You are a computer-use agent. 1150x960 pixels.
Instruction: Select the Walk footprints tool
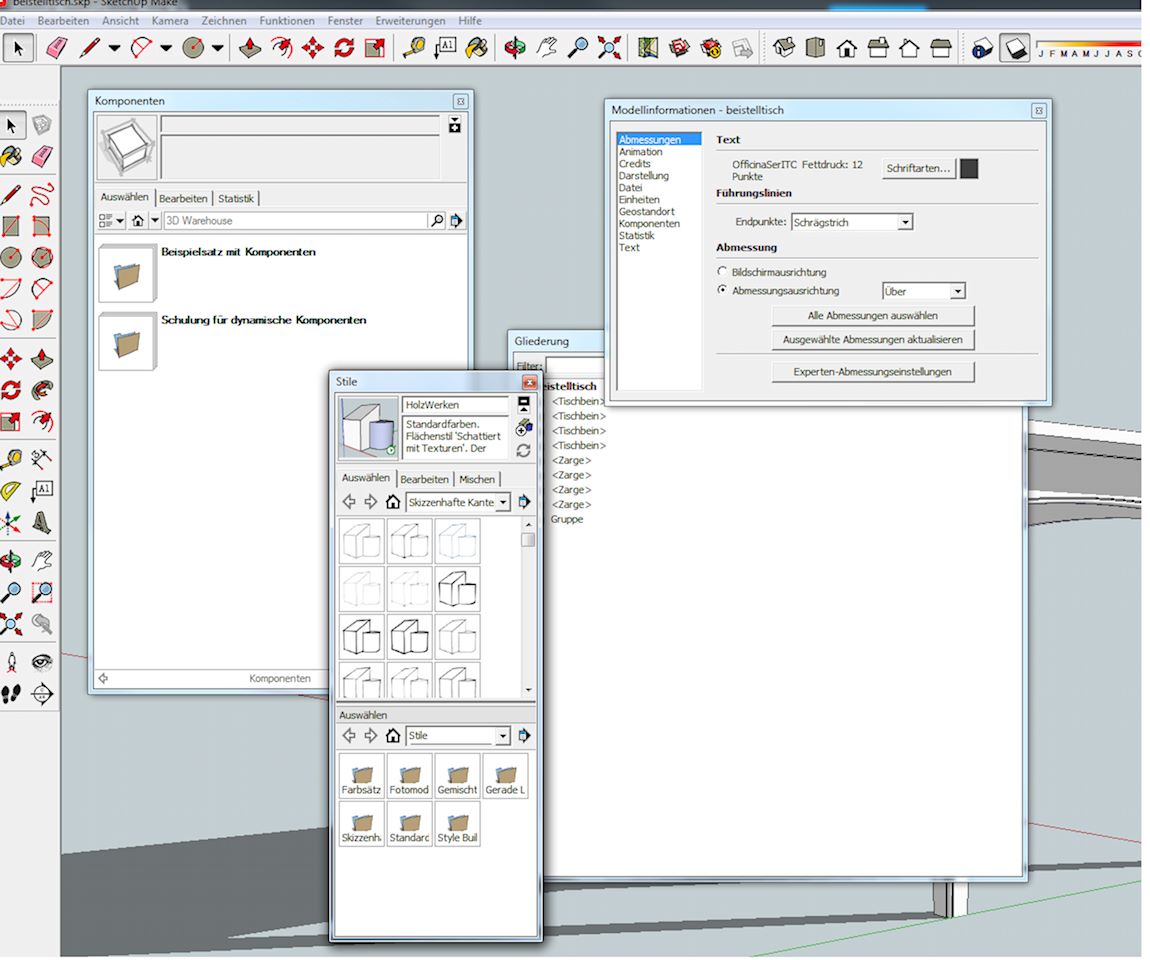[x=11, y=694]
